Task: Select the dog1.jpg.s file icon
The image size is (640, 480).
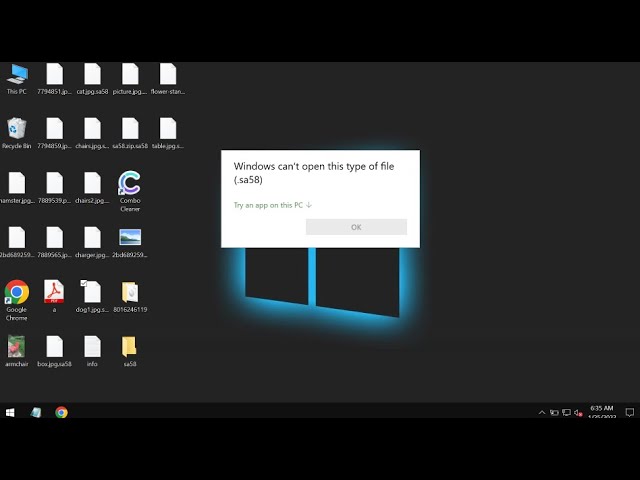Action: tap(93, 292)
